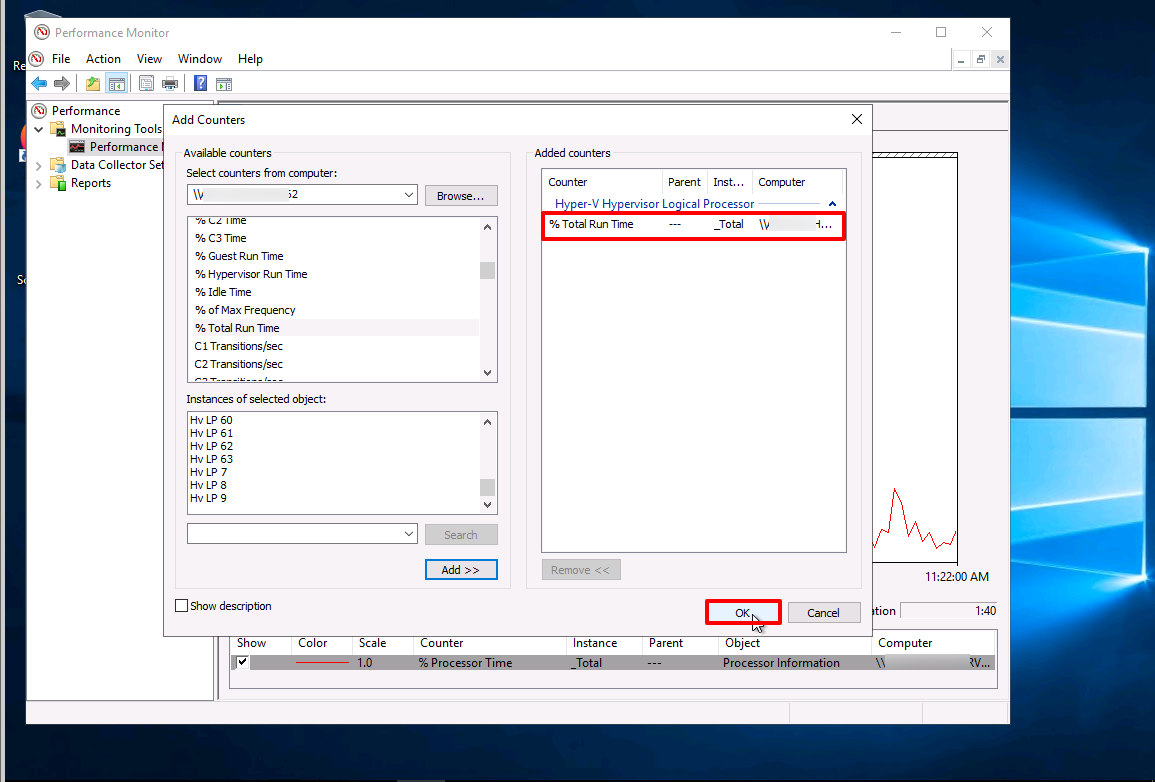Click the counters list scroll-down arrow
Image resolution: width=1155 pixels, height=782 pixels.
(488, 373)
